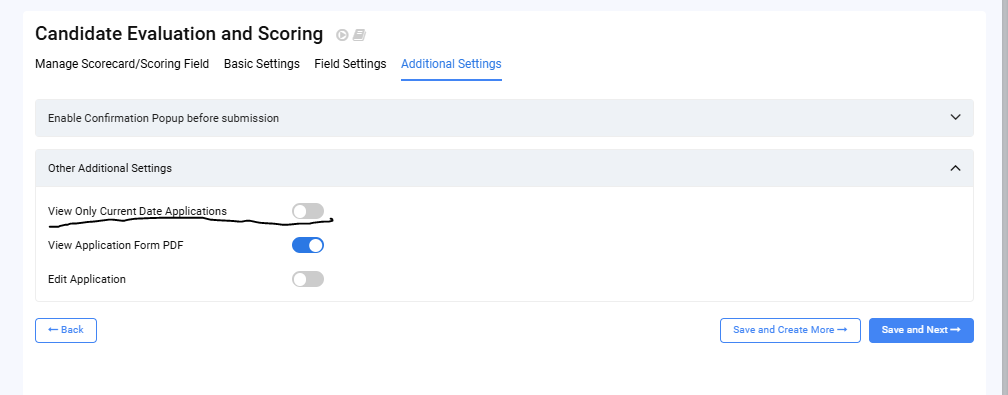The width and height of the screenshot is (1008, 395).
Task: Click the Edit Application label text
Action: (x=87, y=279)
